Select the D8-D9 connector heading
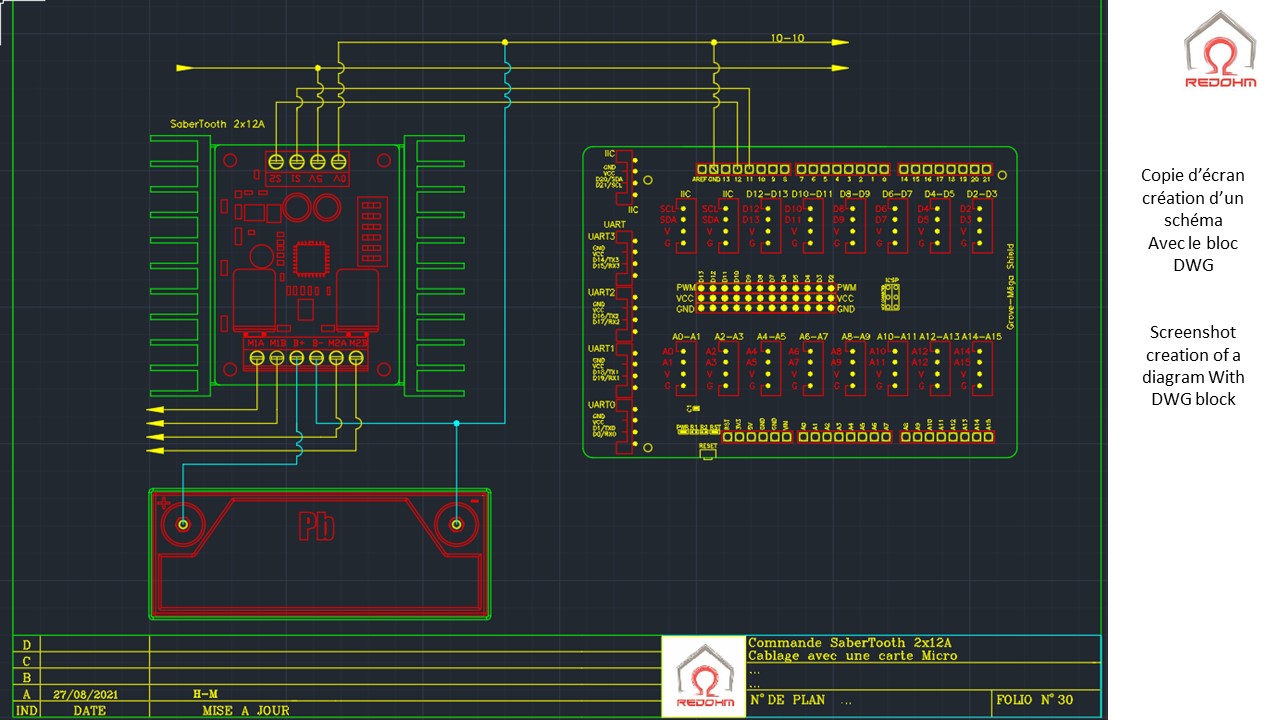The height and width of the screenshot is (720, 1280). [x=853, y=193]
